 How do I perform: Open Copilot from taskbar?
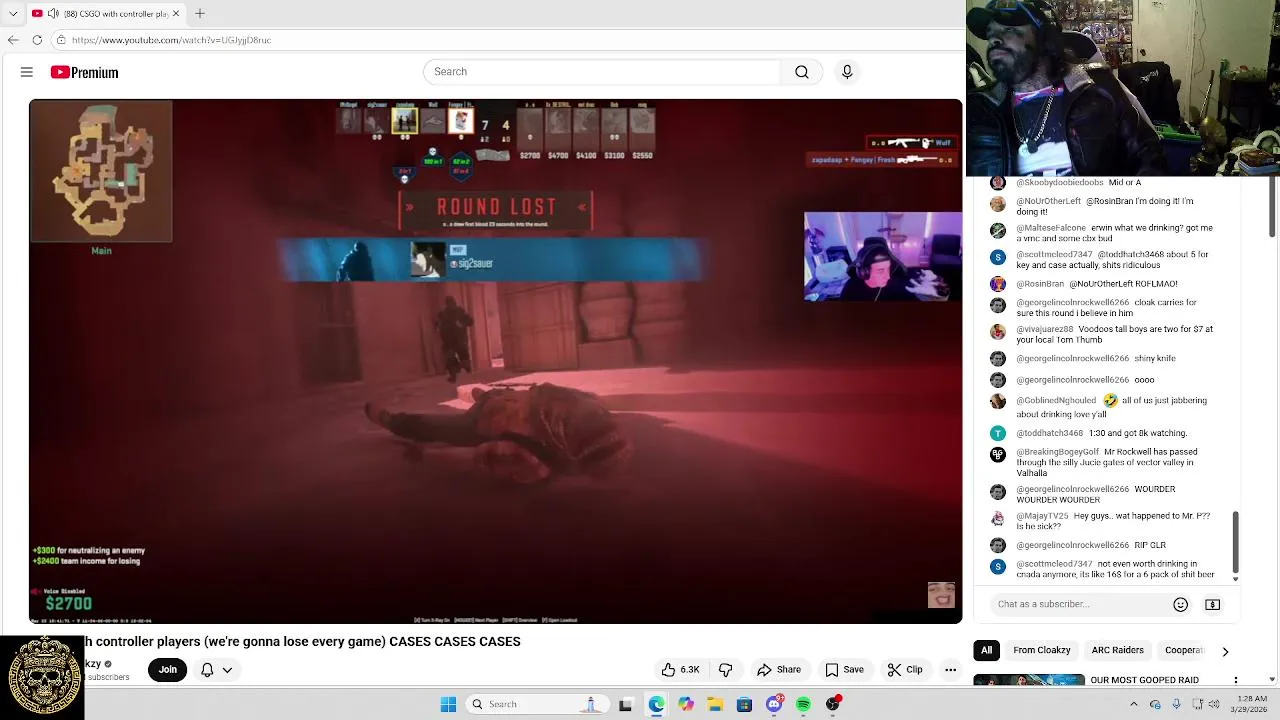(x=685, y=704)
